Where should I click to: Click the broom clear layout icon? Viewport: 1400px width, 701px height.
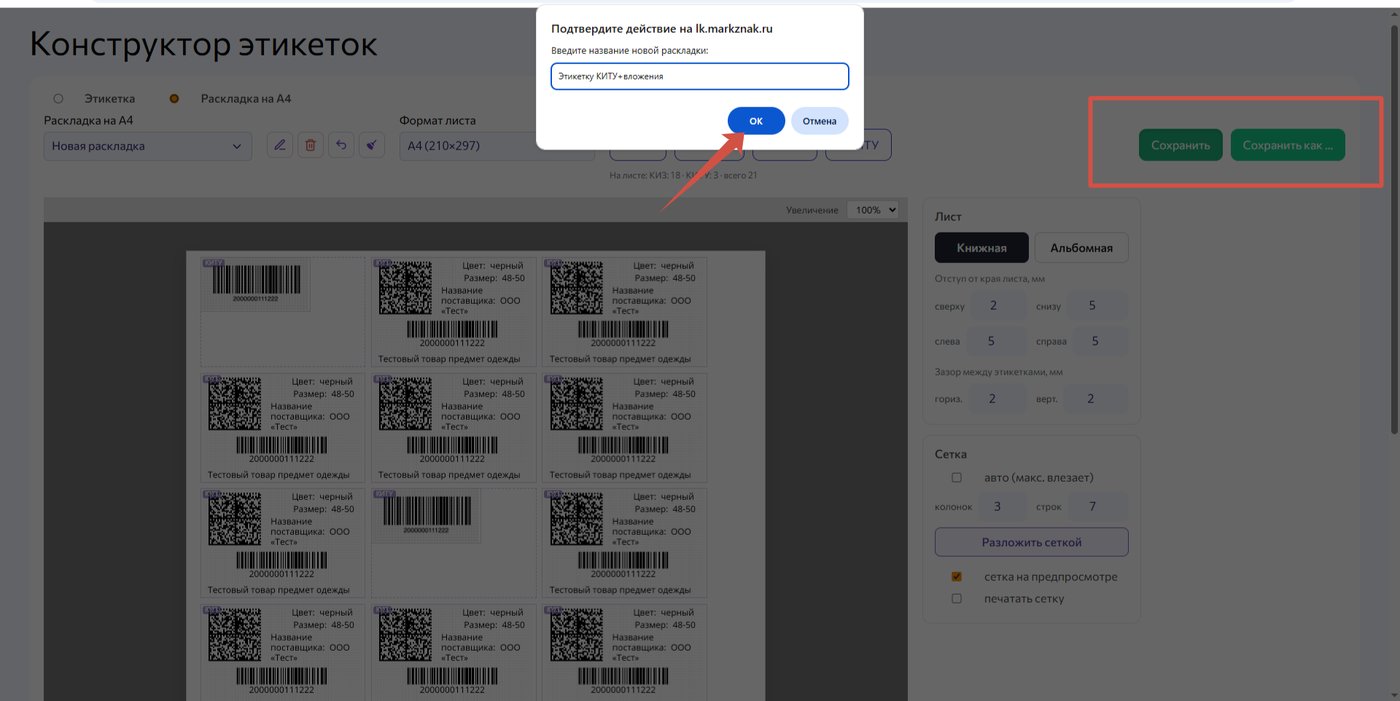(x=371, y=145)
